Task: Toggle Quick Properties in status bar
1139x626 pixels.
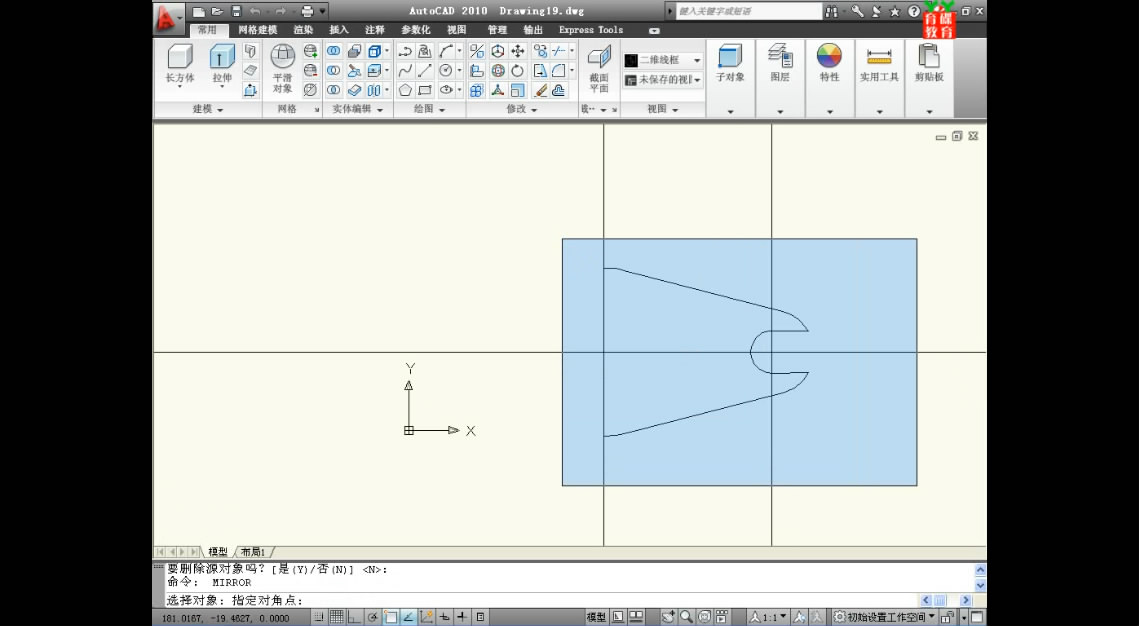Action: [480, 617]
